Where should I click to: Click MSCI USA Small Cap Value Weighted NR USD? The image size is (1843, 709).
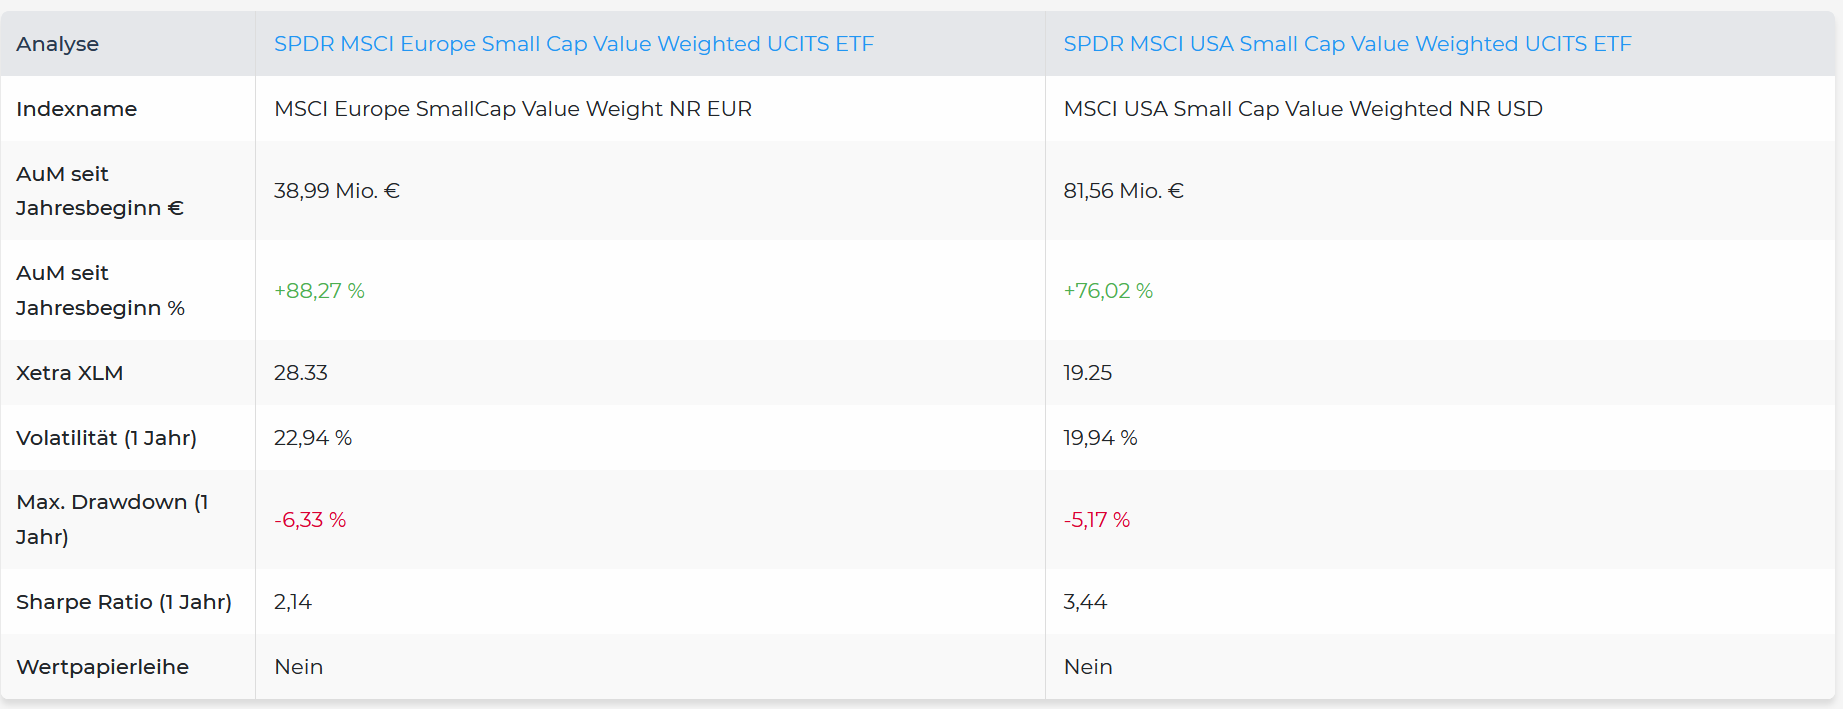click(x=1302, y=109)
